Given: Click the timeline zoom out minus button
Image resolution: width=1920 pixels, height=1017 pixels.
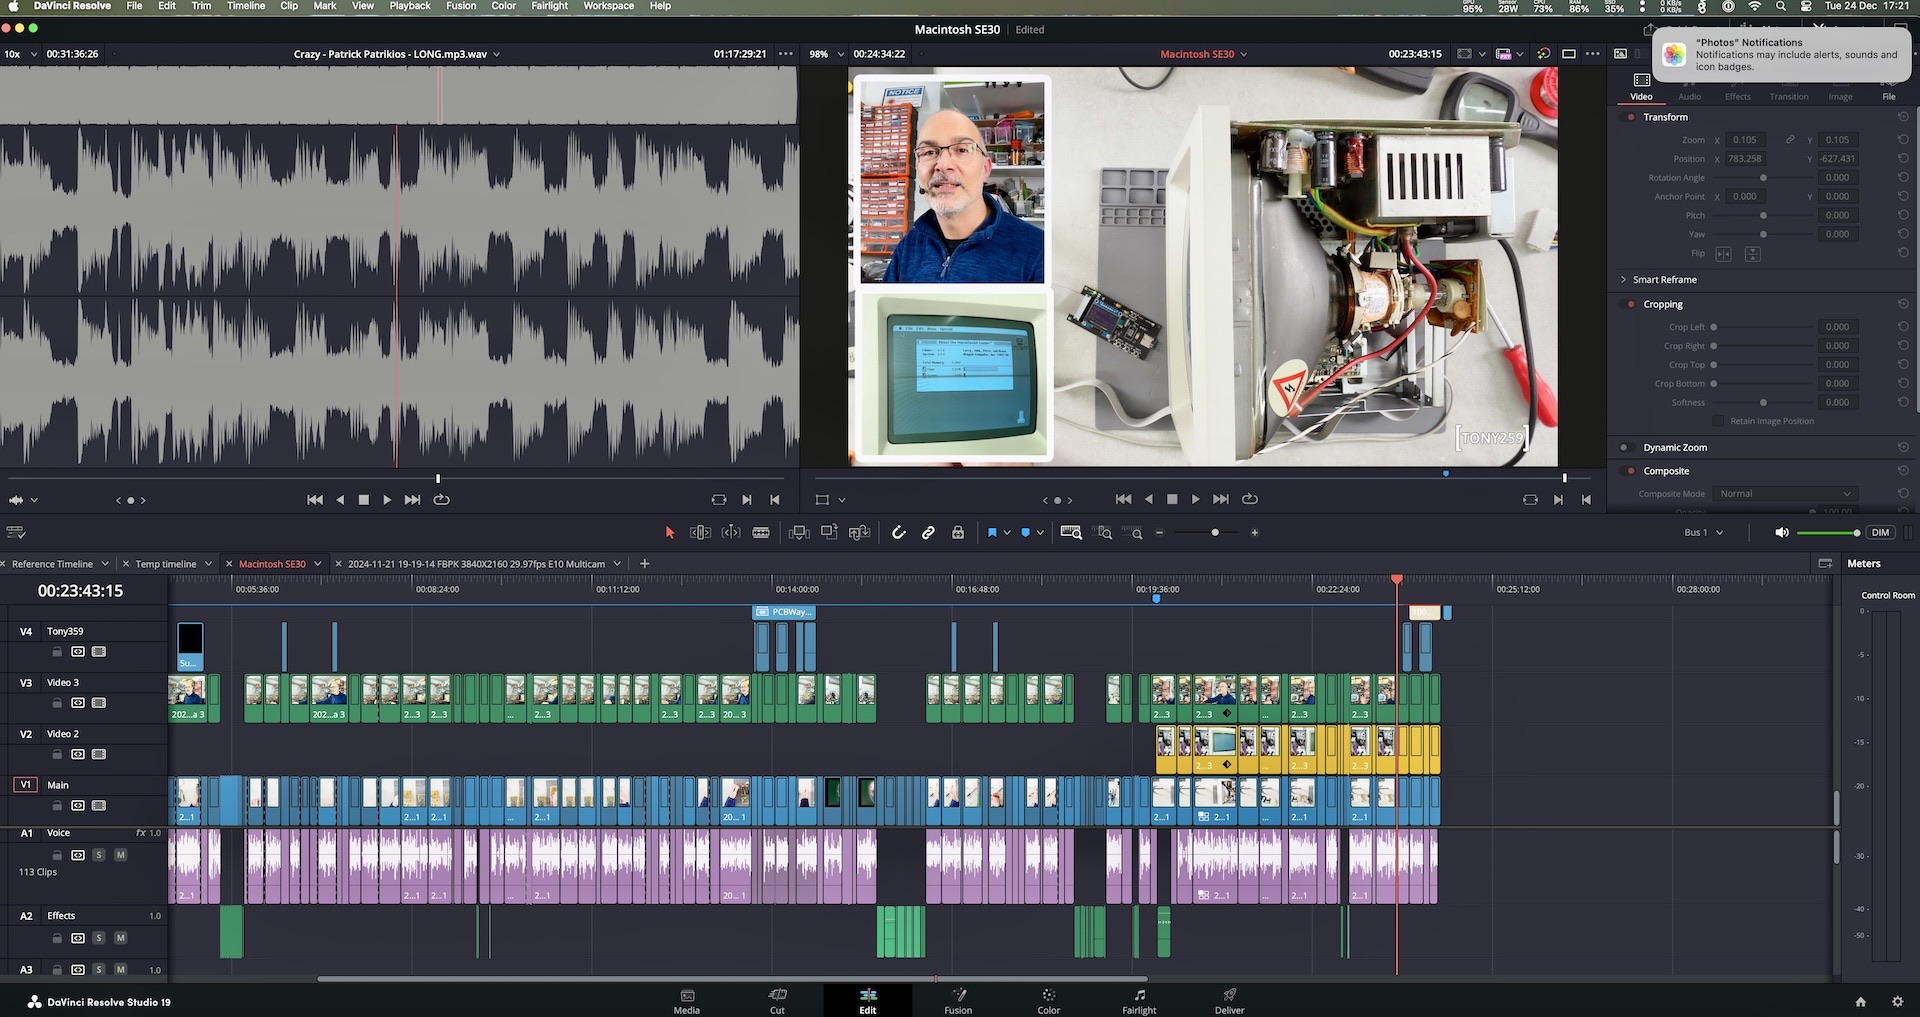Looking at the screenshot, I should click(1160, 533).
